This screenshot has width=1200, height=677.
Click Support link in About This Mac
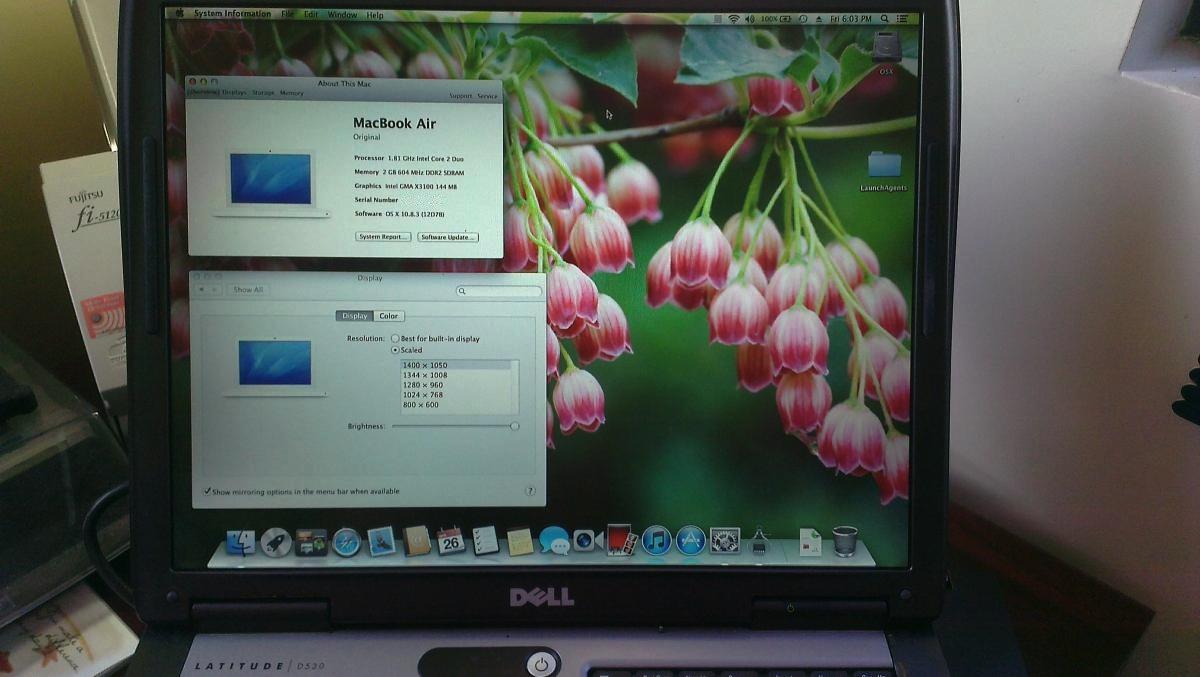pos(460,96)
